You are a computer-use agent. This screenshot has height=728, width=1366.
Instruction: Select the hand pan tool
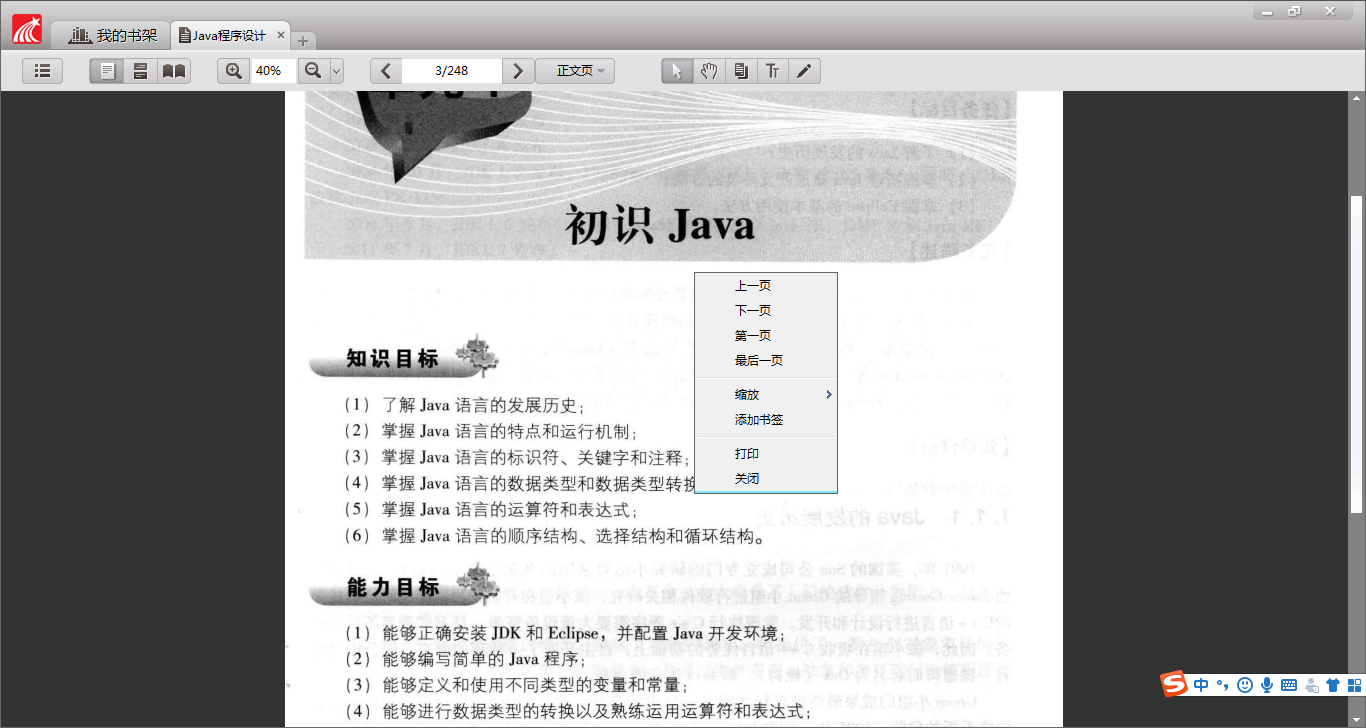click(708, 71)
